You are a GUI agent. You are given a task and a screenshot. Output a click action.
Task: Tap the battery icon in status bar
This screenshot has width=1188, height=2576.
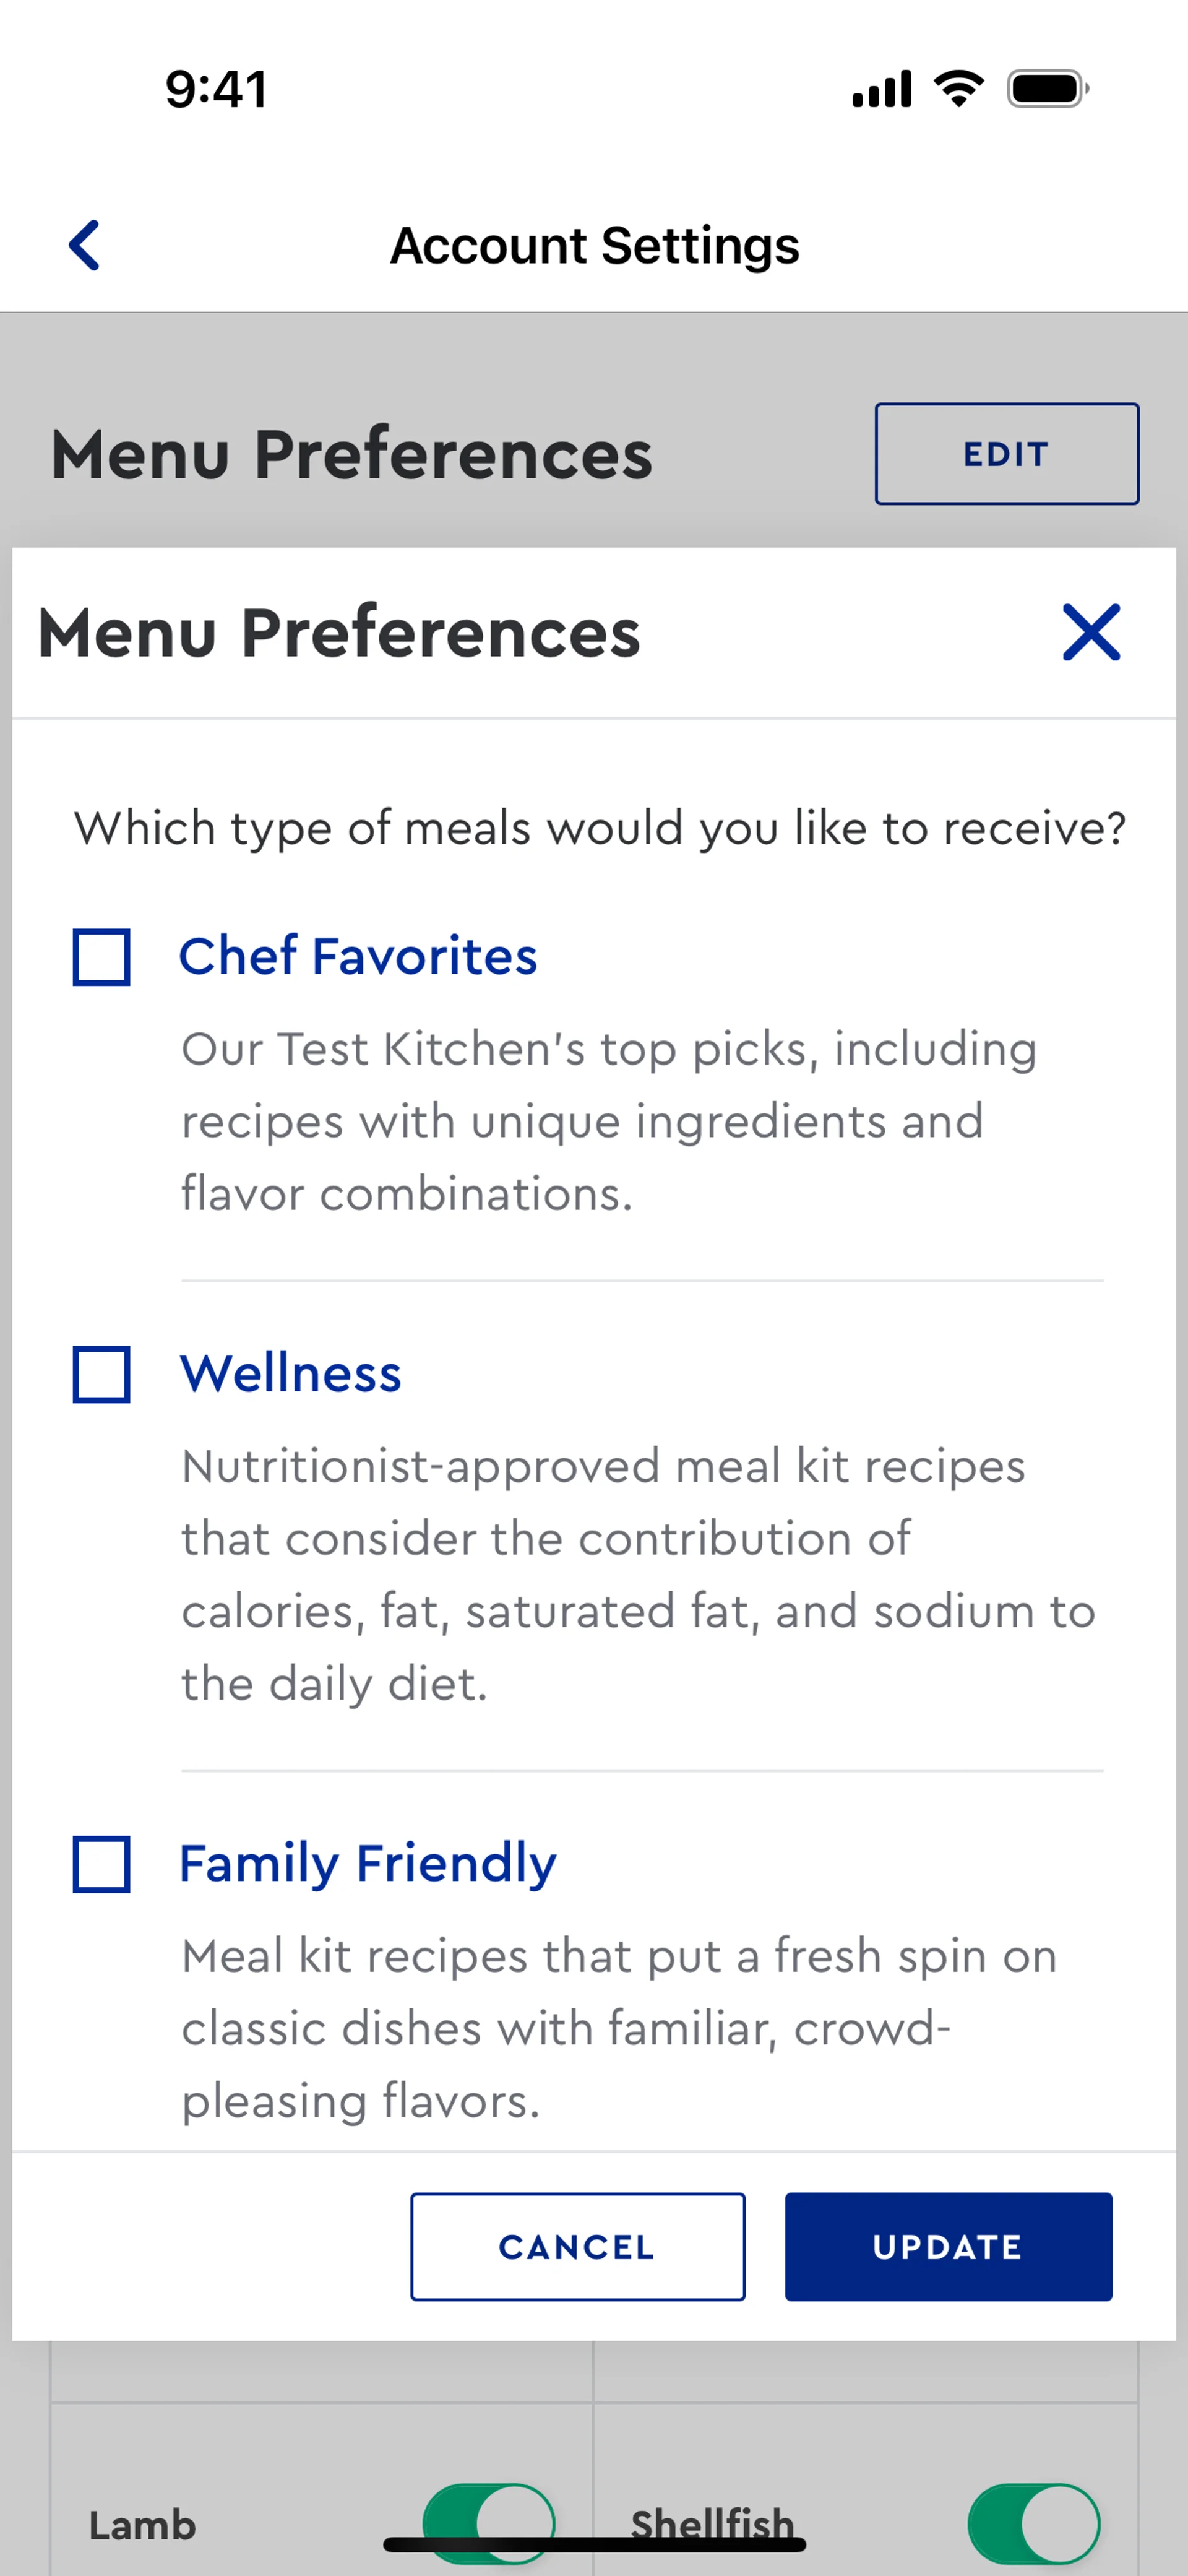point(1047,89)
